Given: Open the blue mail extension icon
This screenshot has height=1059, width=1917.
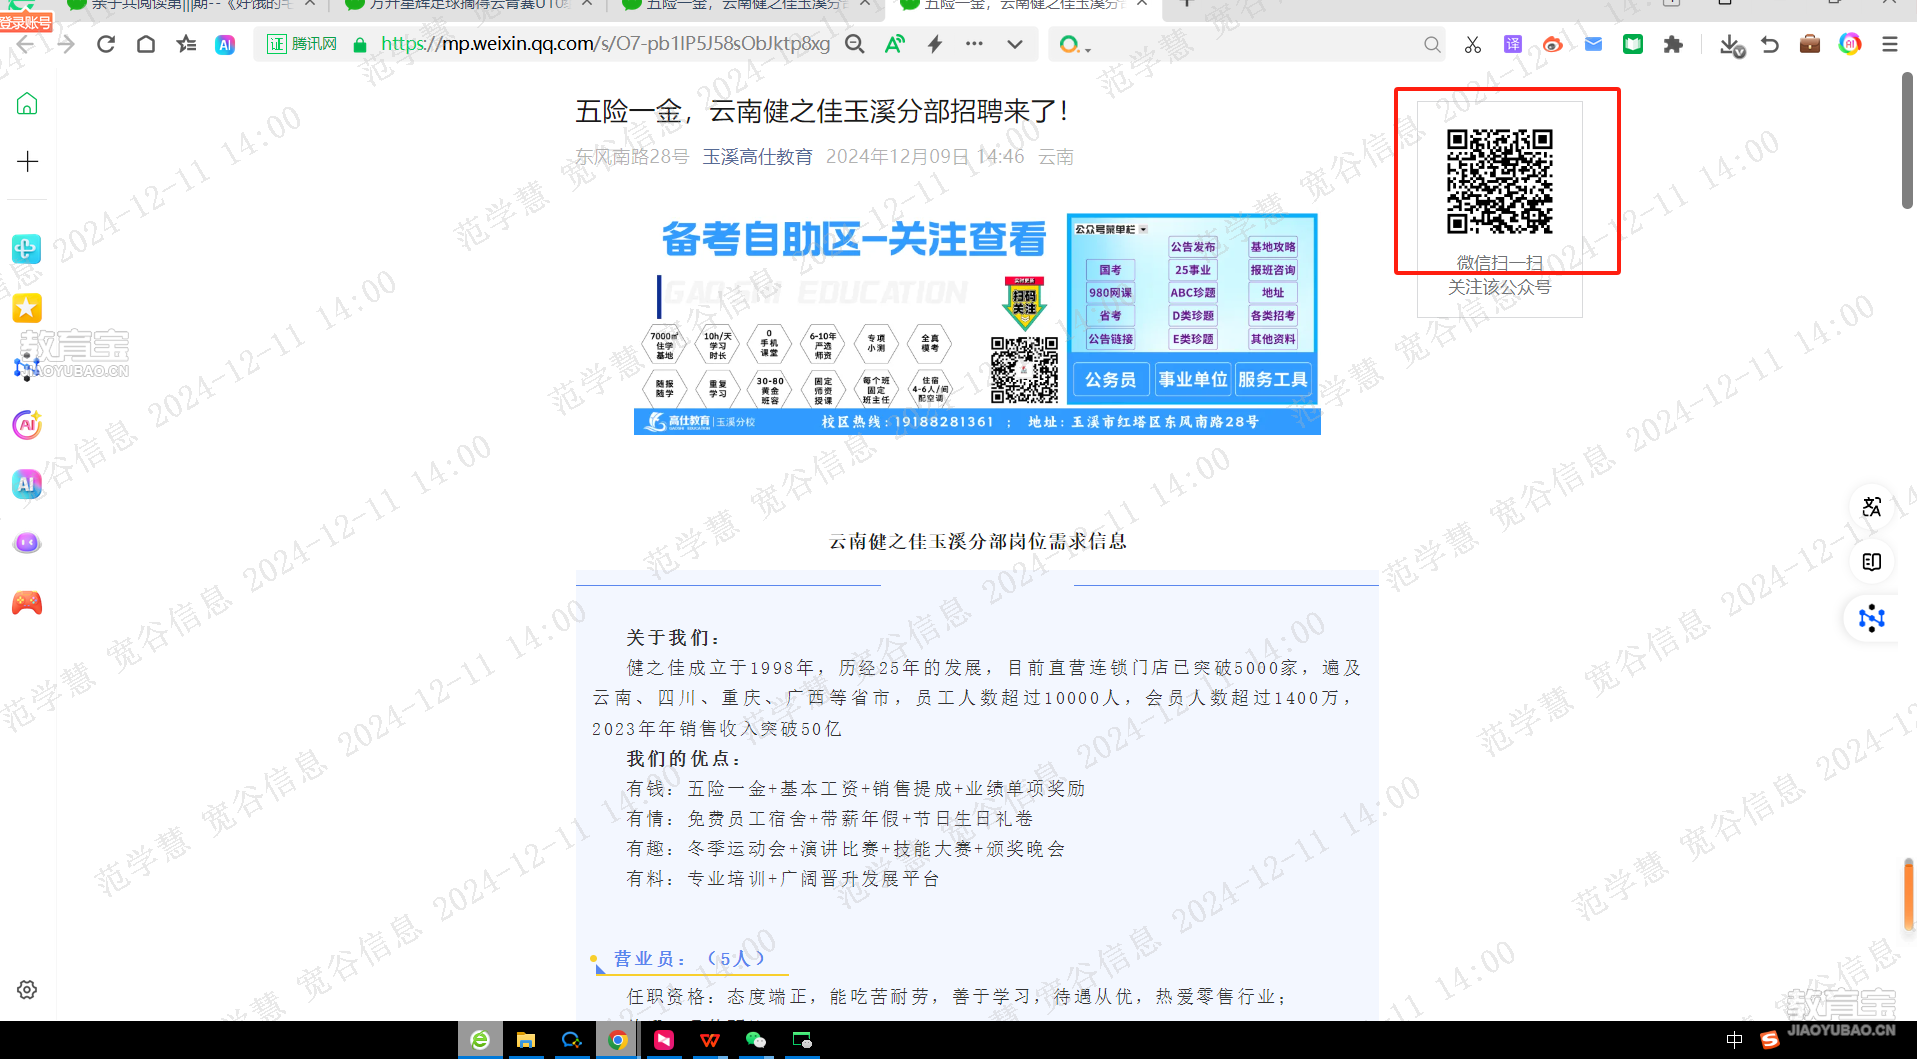Looking at the screenshot, I should (x=1593, y=44).
